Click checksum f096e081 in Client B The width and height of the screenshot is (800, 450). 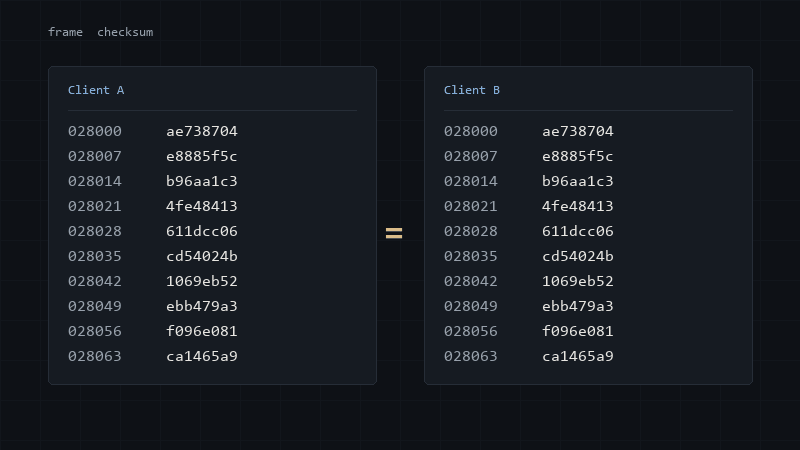tap(578, 331)
